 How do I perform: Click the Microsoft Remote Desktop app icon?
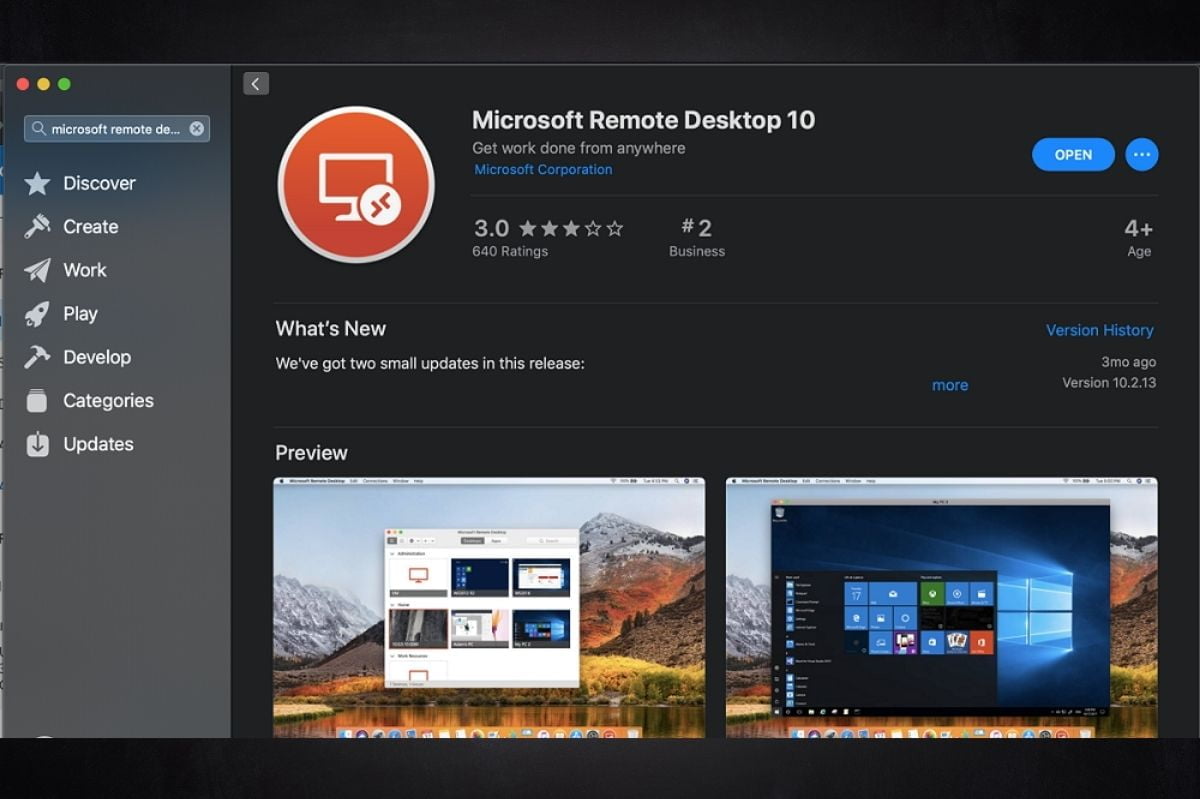356,185
